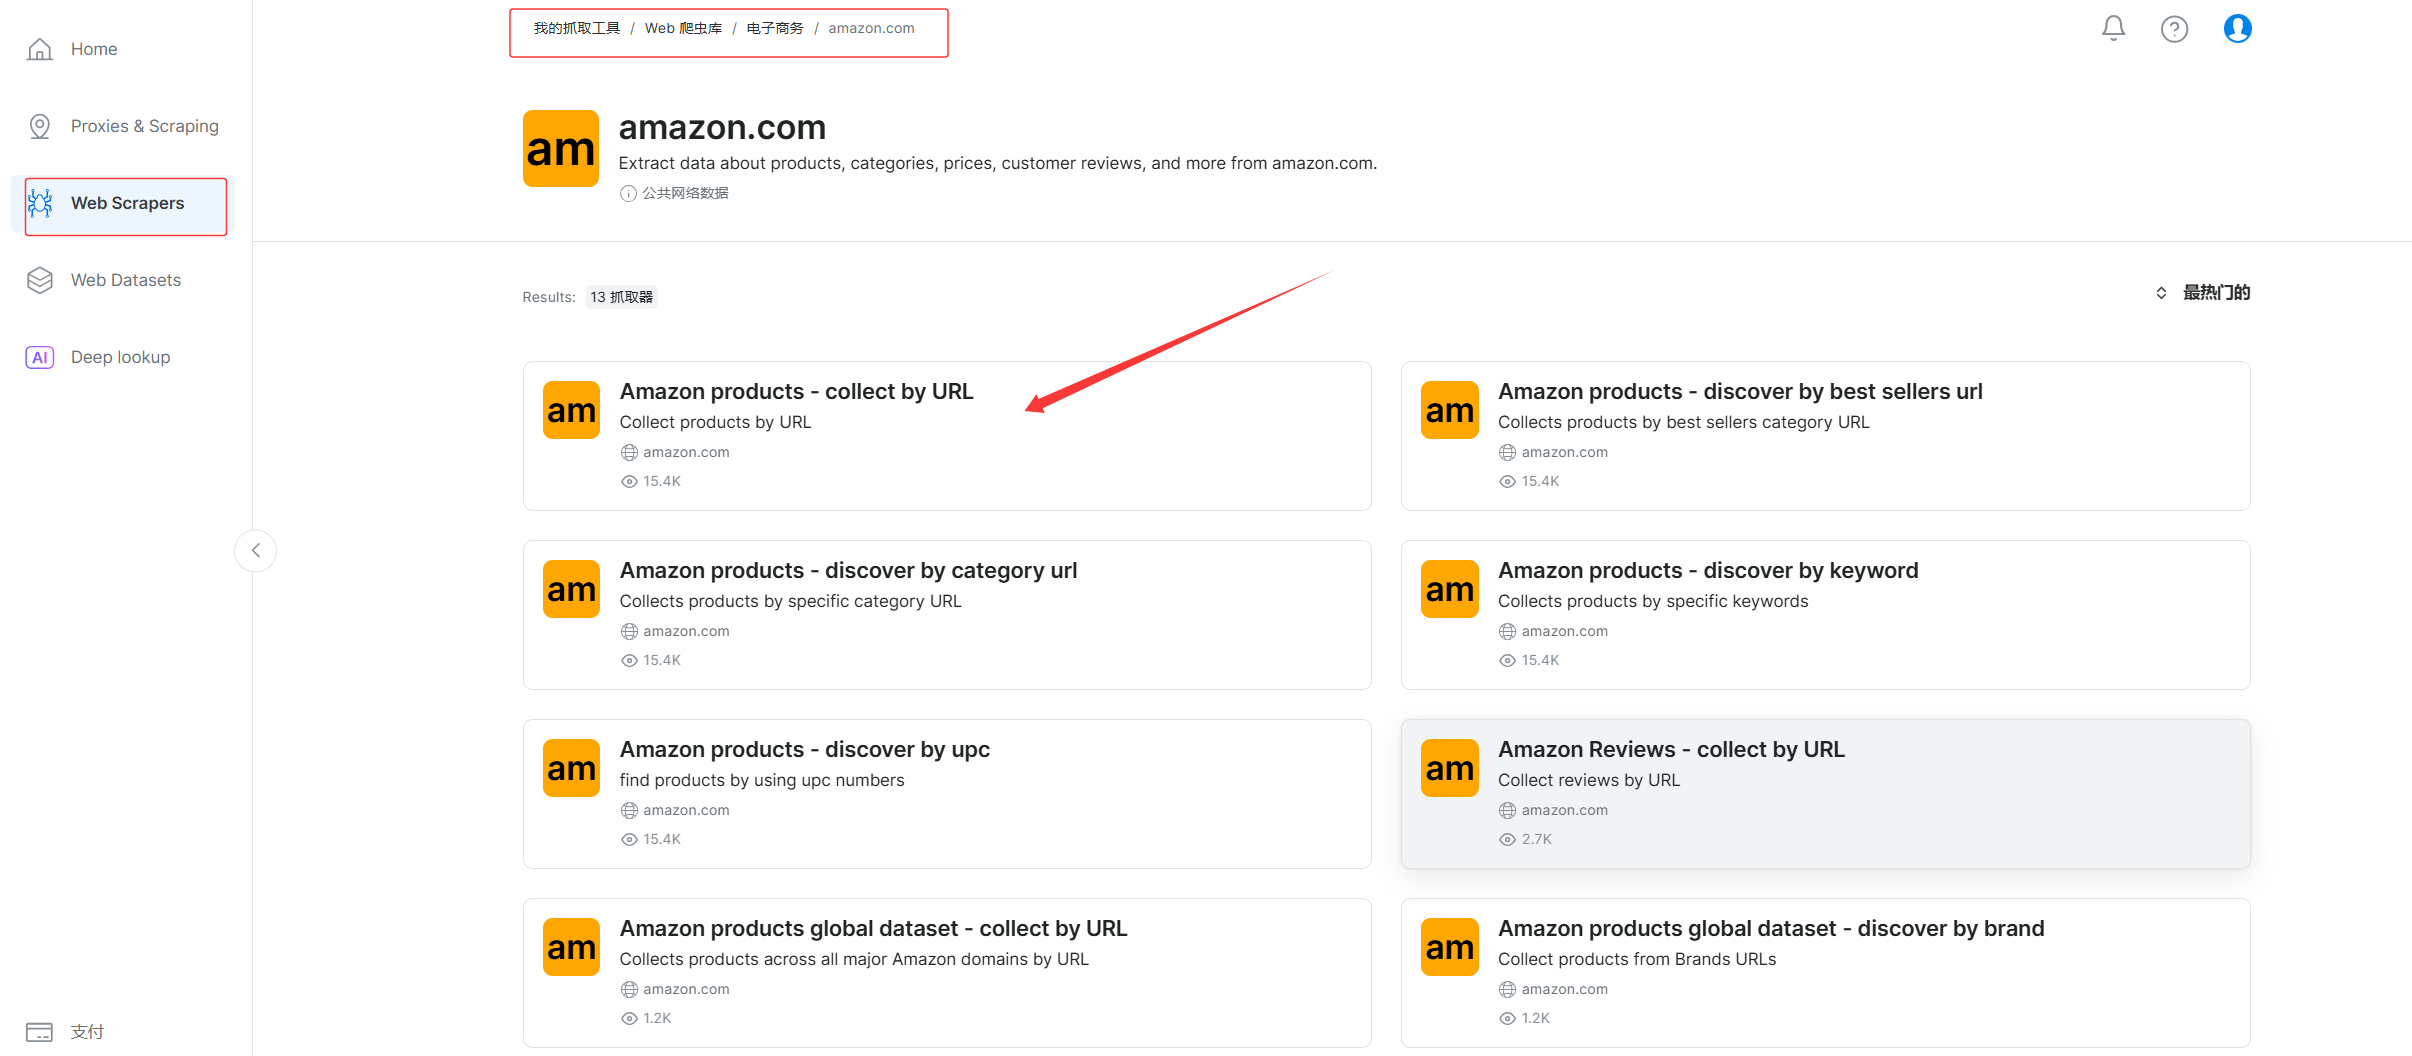Viewport: 2412px width, 1056px height.
Task: Click 'find products by using upc numbers' text
Action: (761, 780)
